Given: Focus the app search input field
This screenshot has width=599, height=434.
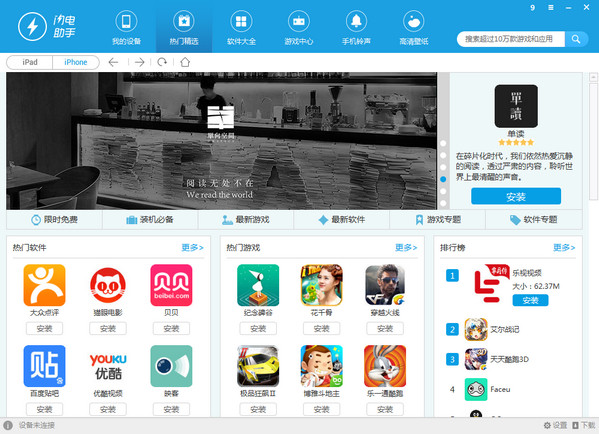Looking at the screenshot, I should point(511,39).
